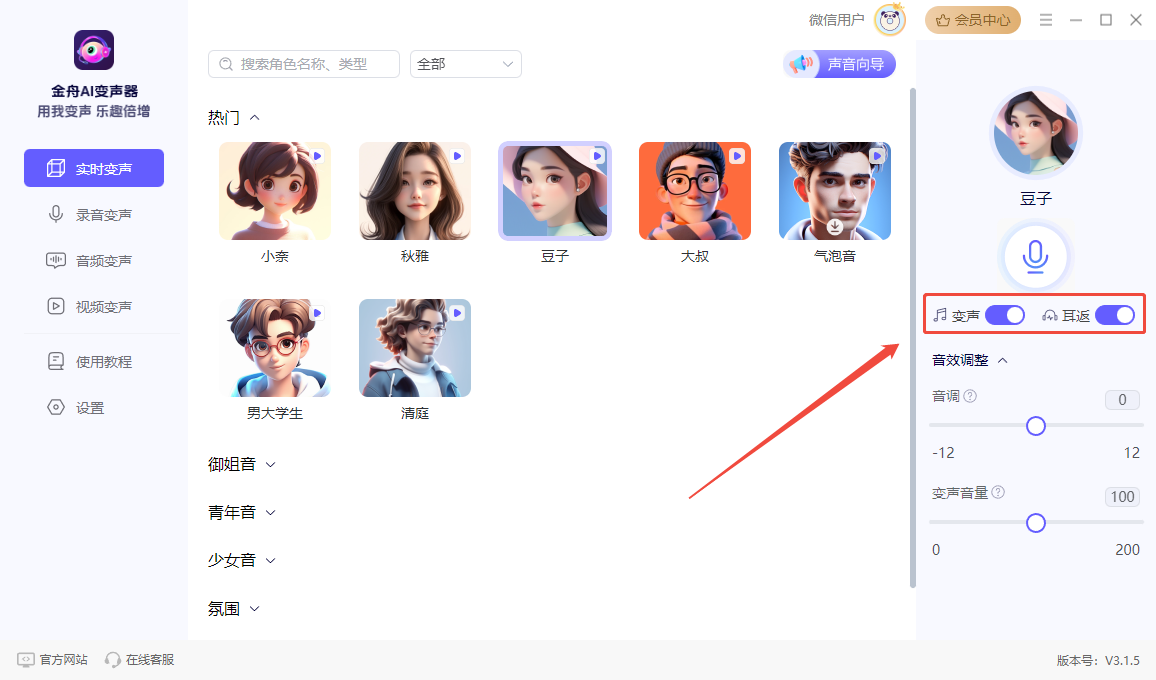Switch to 录音变声 mode

point(94,215)
